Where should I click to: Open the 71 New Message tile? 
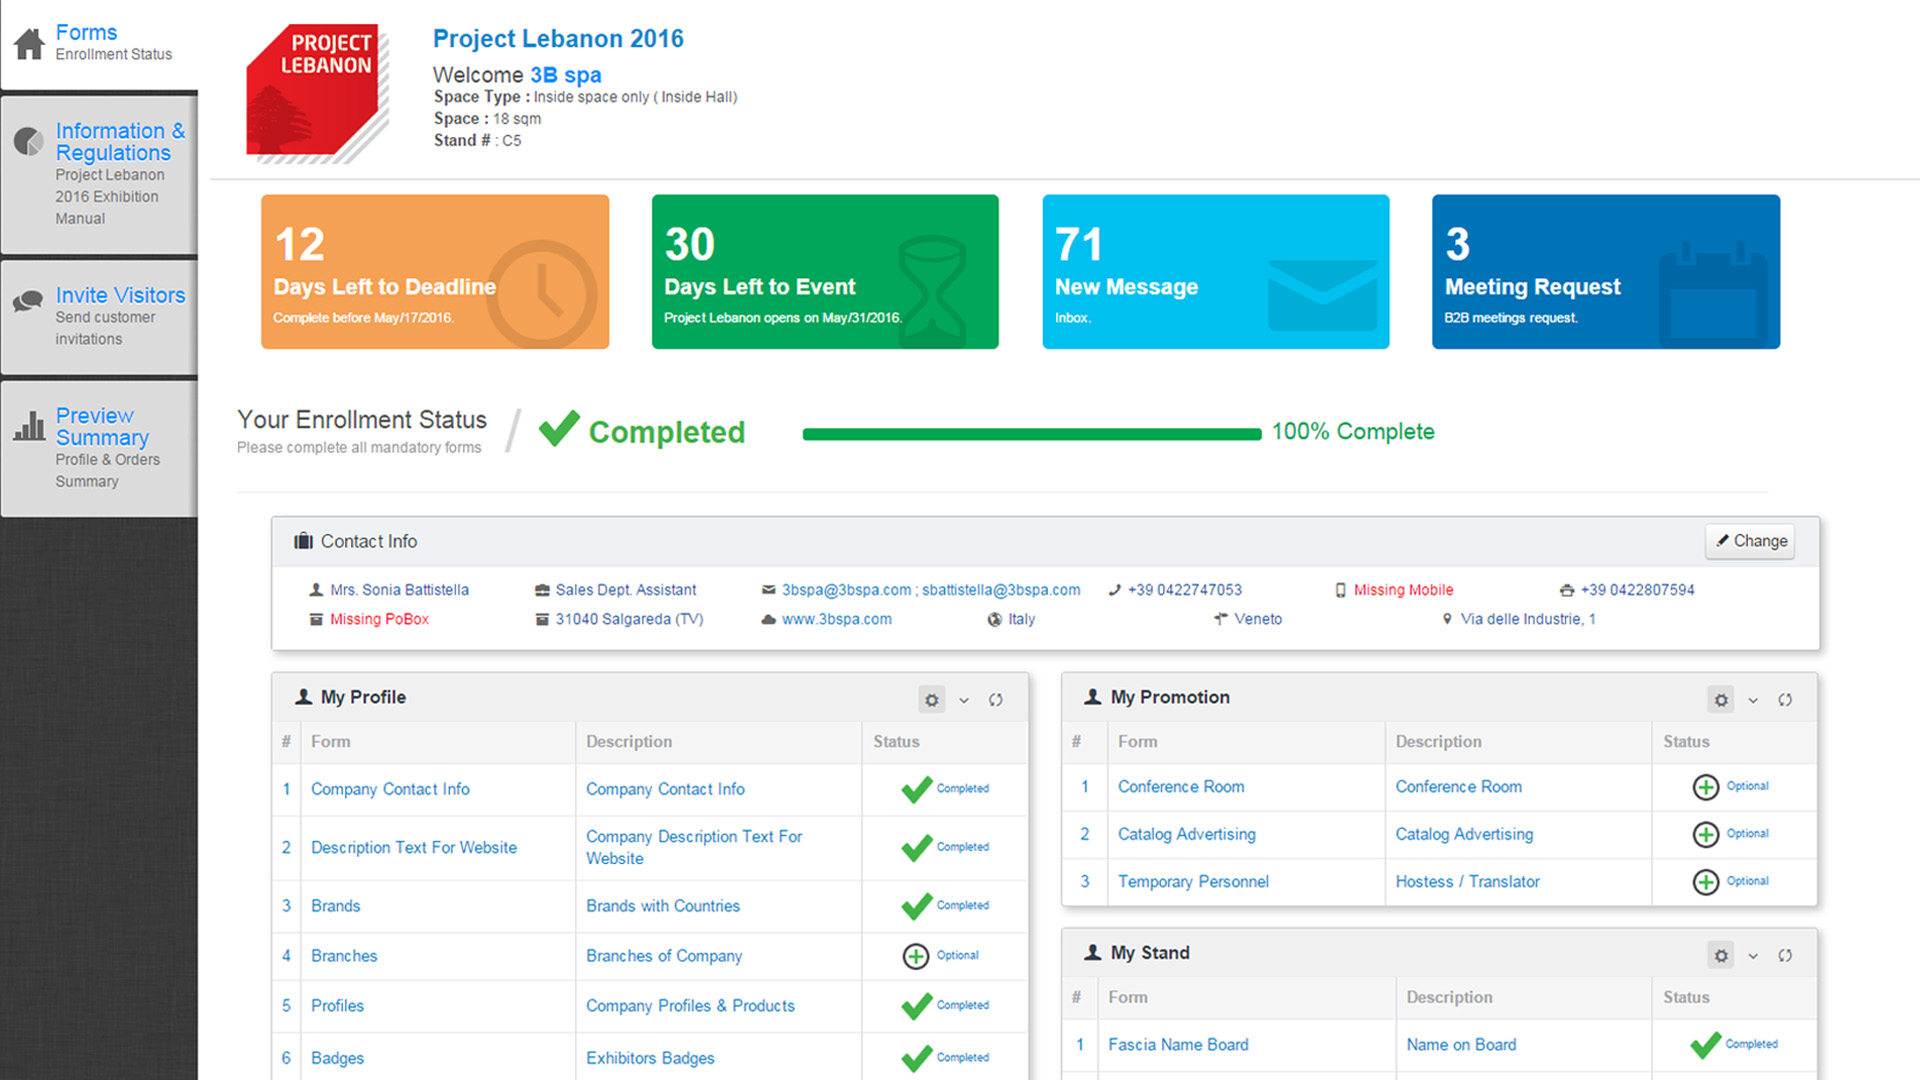click(1215, 272)
